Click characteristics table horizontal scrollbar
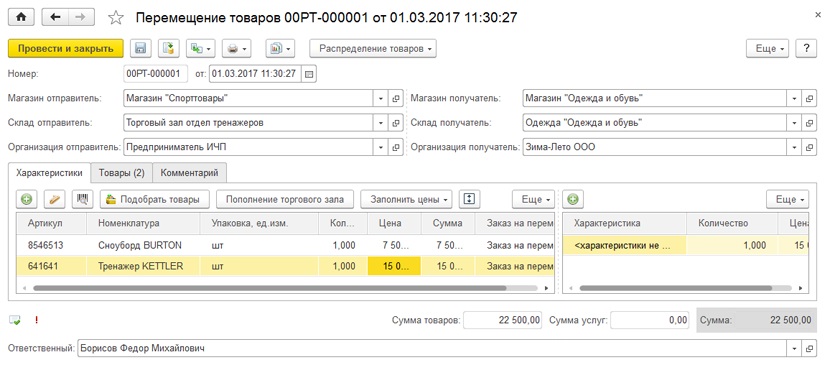Image resolution: width=830 pixels, height=365 pixels. (x=676, y=288)
